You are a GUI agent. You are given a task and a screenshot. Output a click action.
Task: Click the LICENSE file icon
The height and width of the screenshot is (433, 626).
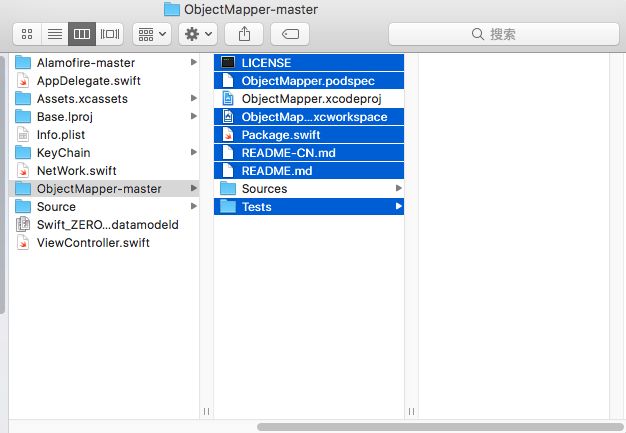(x=228, y=62)
